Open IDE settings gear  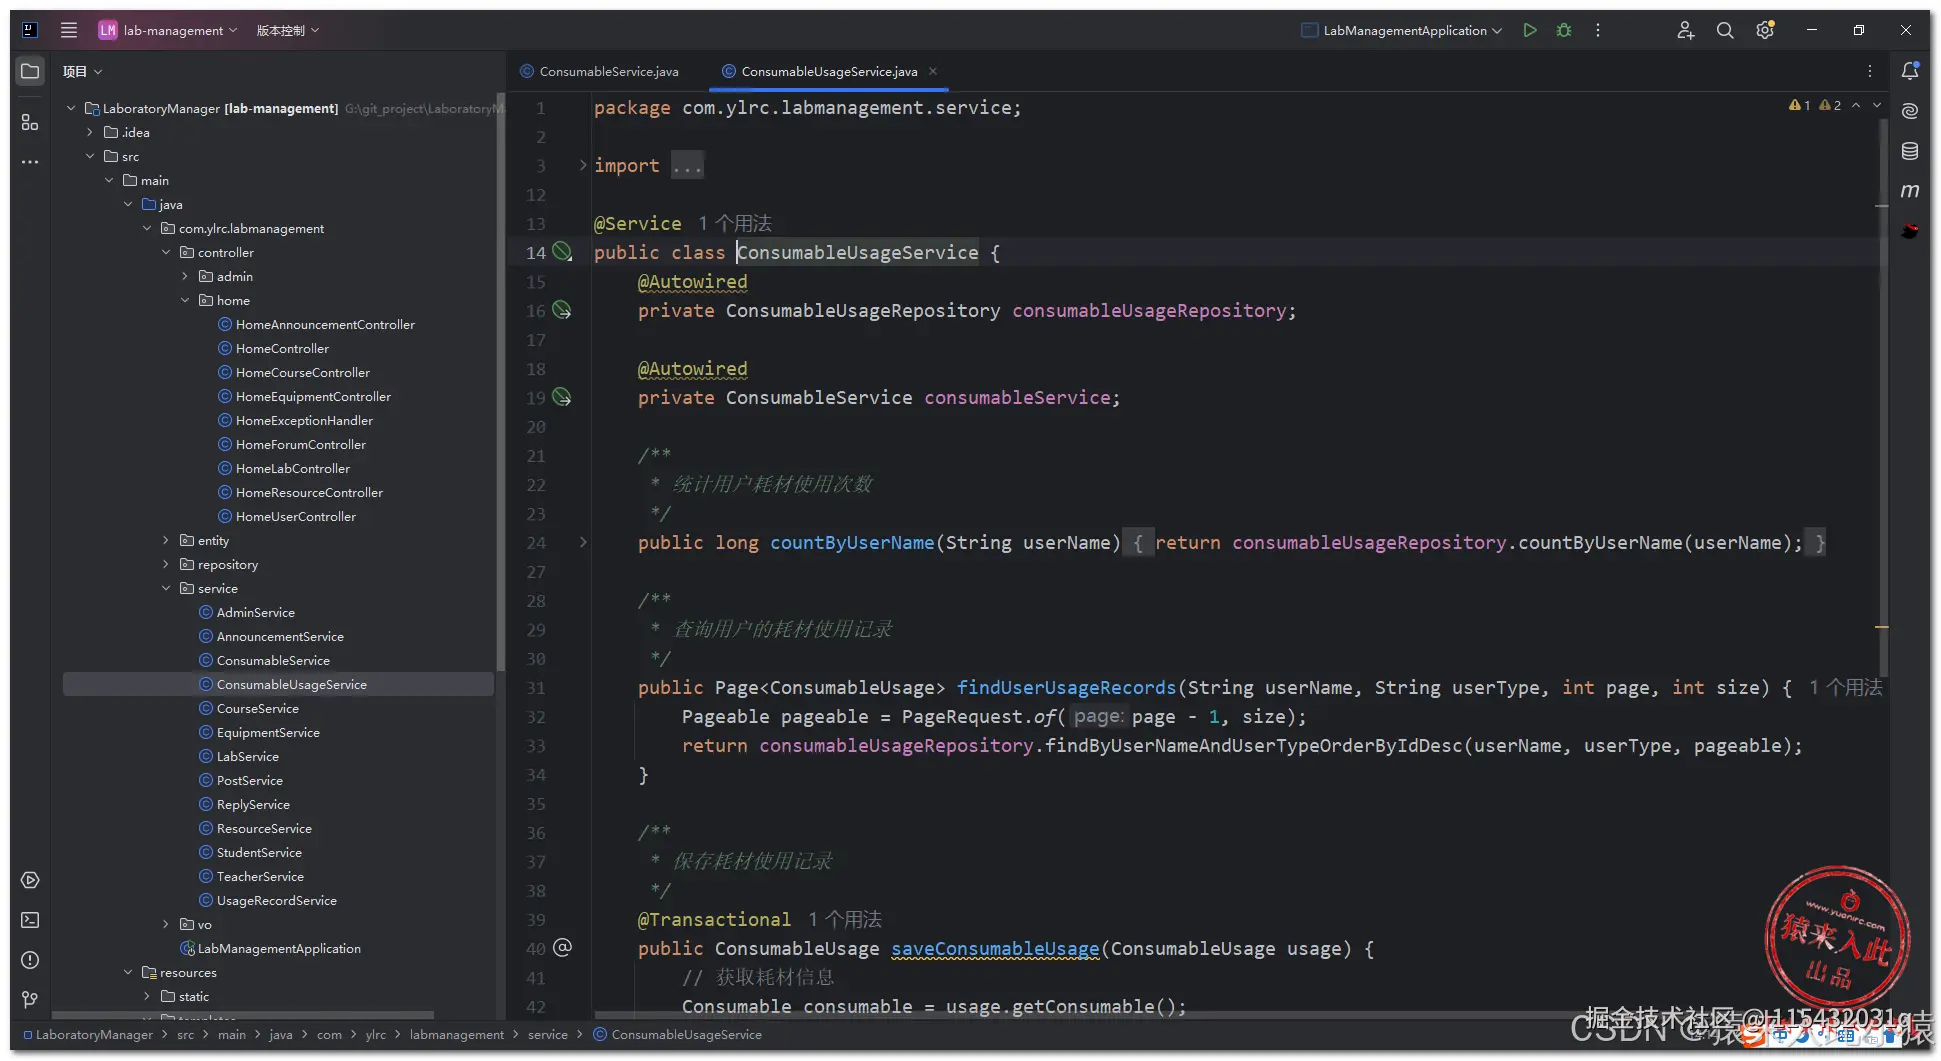pos(1765,30)
